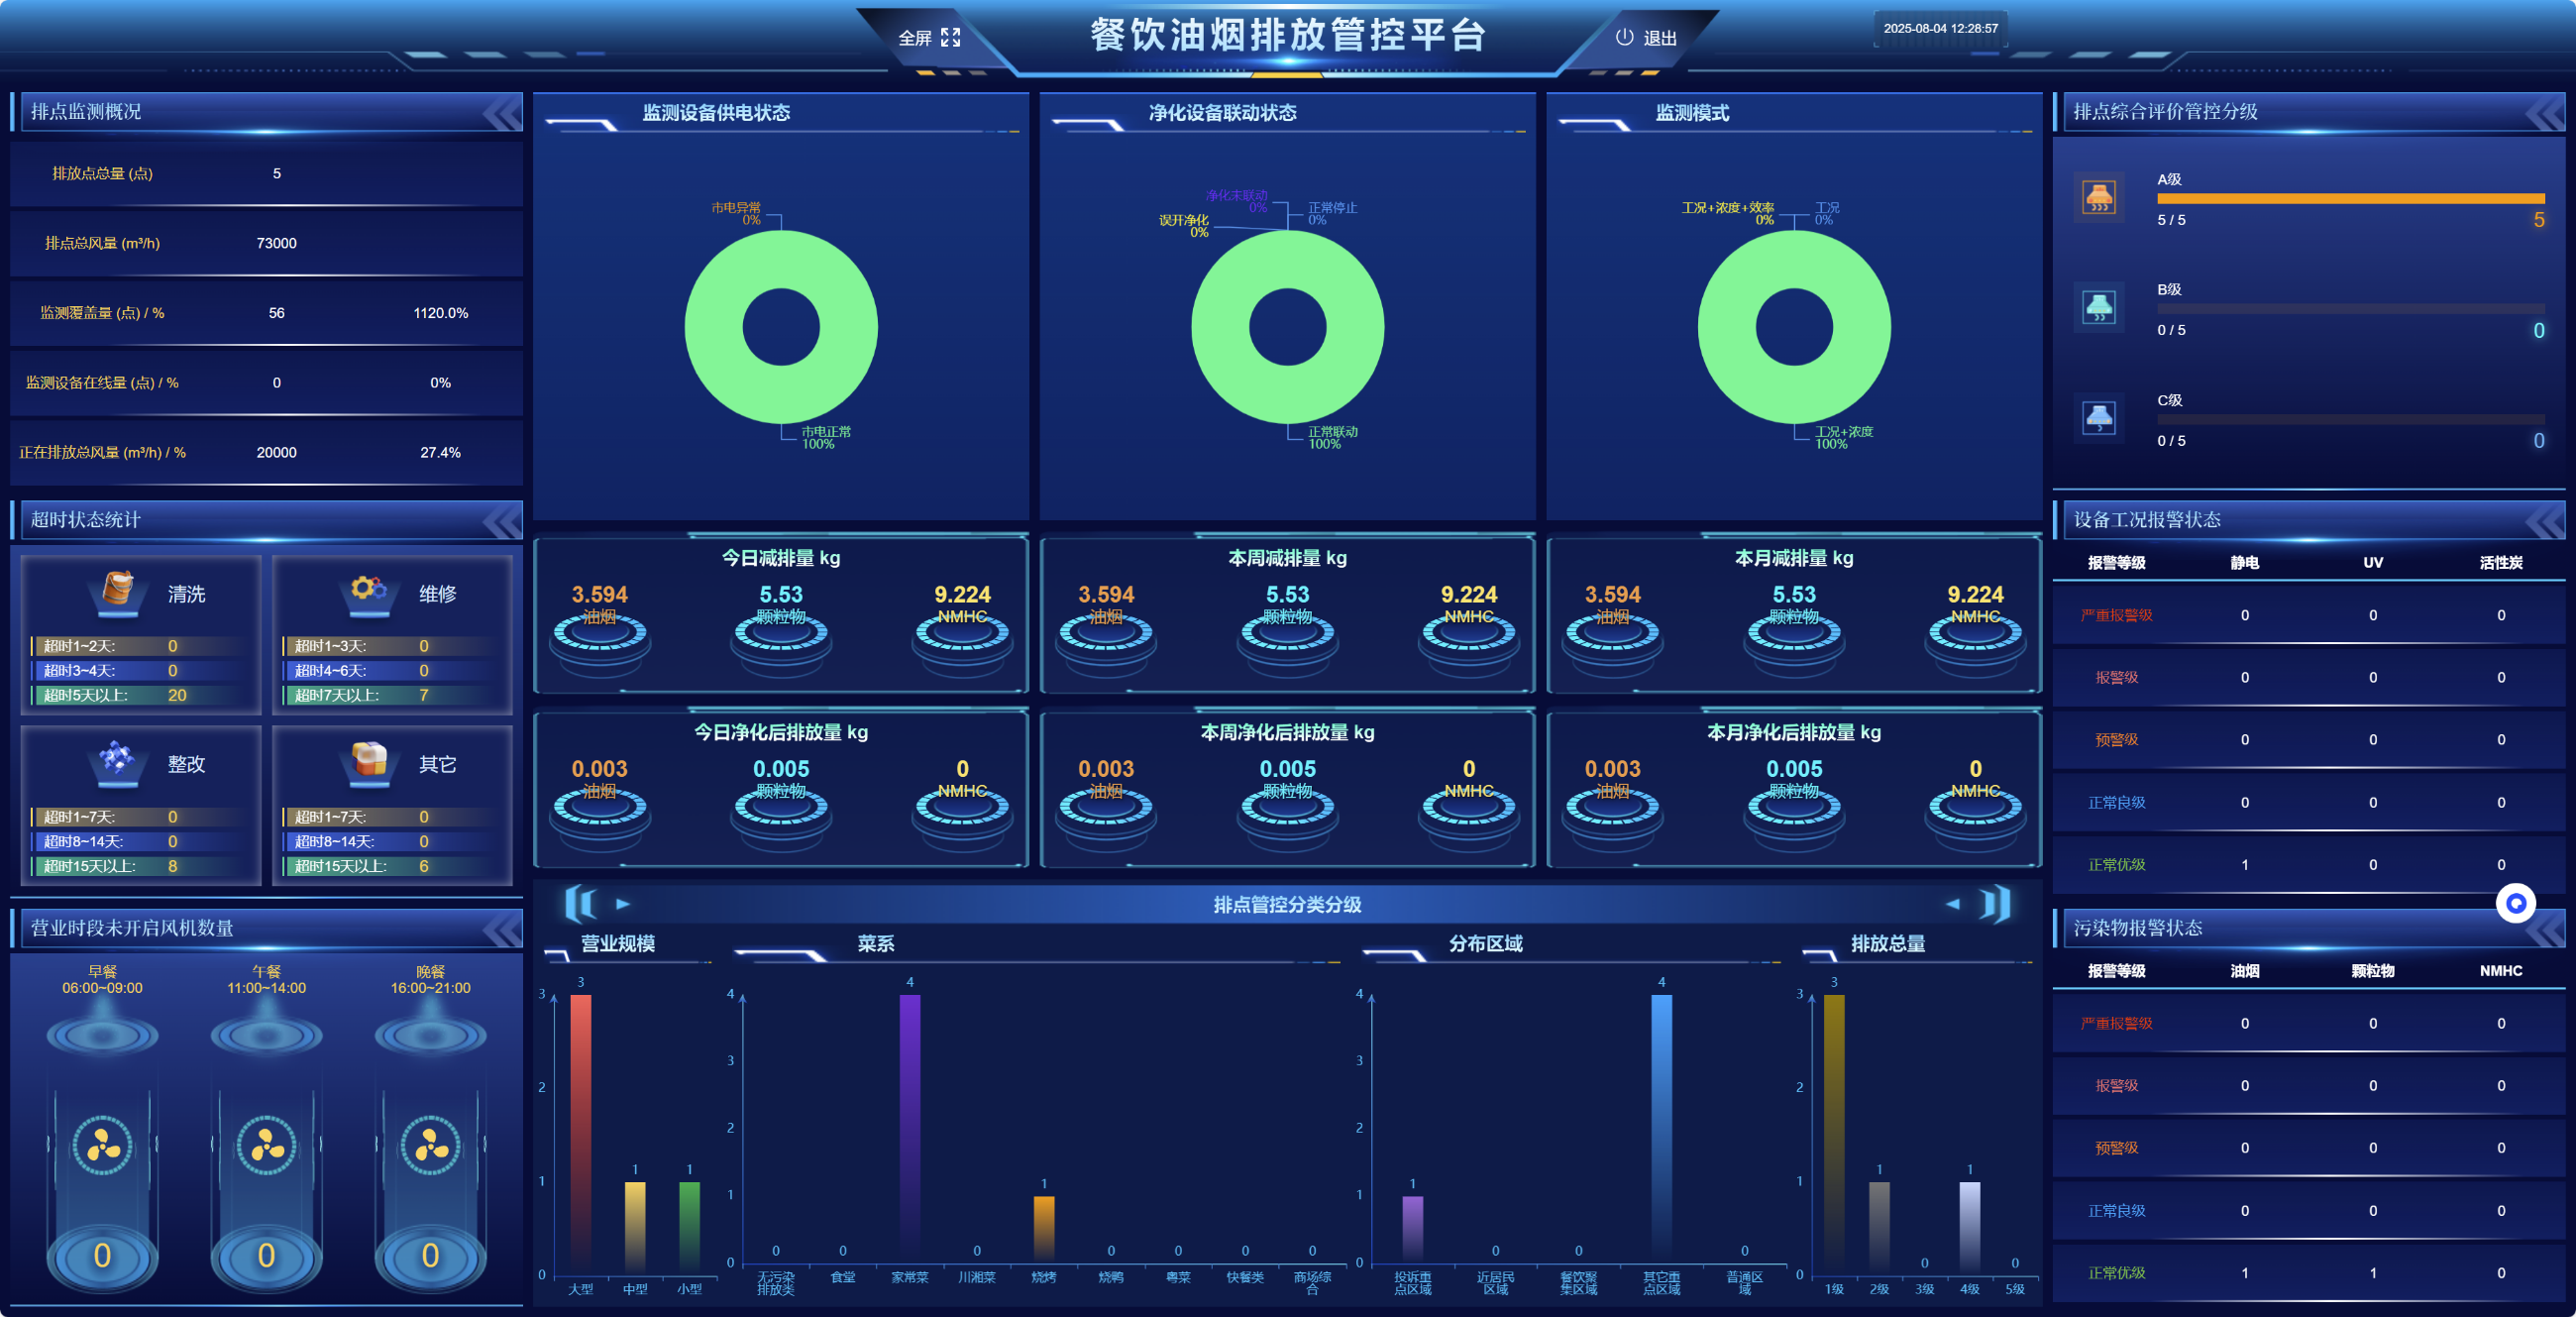Viewport: 2576px width, 1317px height.
Task: Collapse the 排点综合评价管控分级 panel
Action: (x=2545, y=112)
